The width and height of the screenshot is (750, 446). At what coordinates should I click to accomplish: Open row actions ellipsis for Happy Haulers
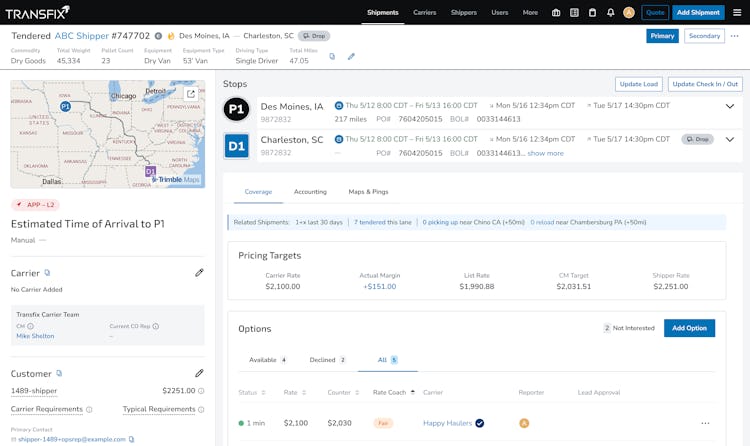coord(706,423)
